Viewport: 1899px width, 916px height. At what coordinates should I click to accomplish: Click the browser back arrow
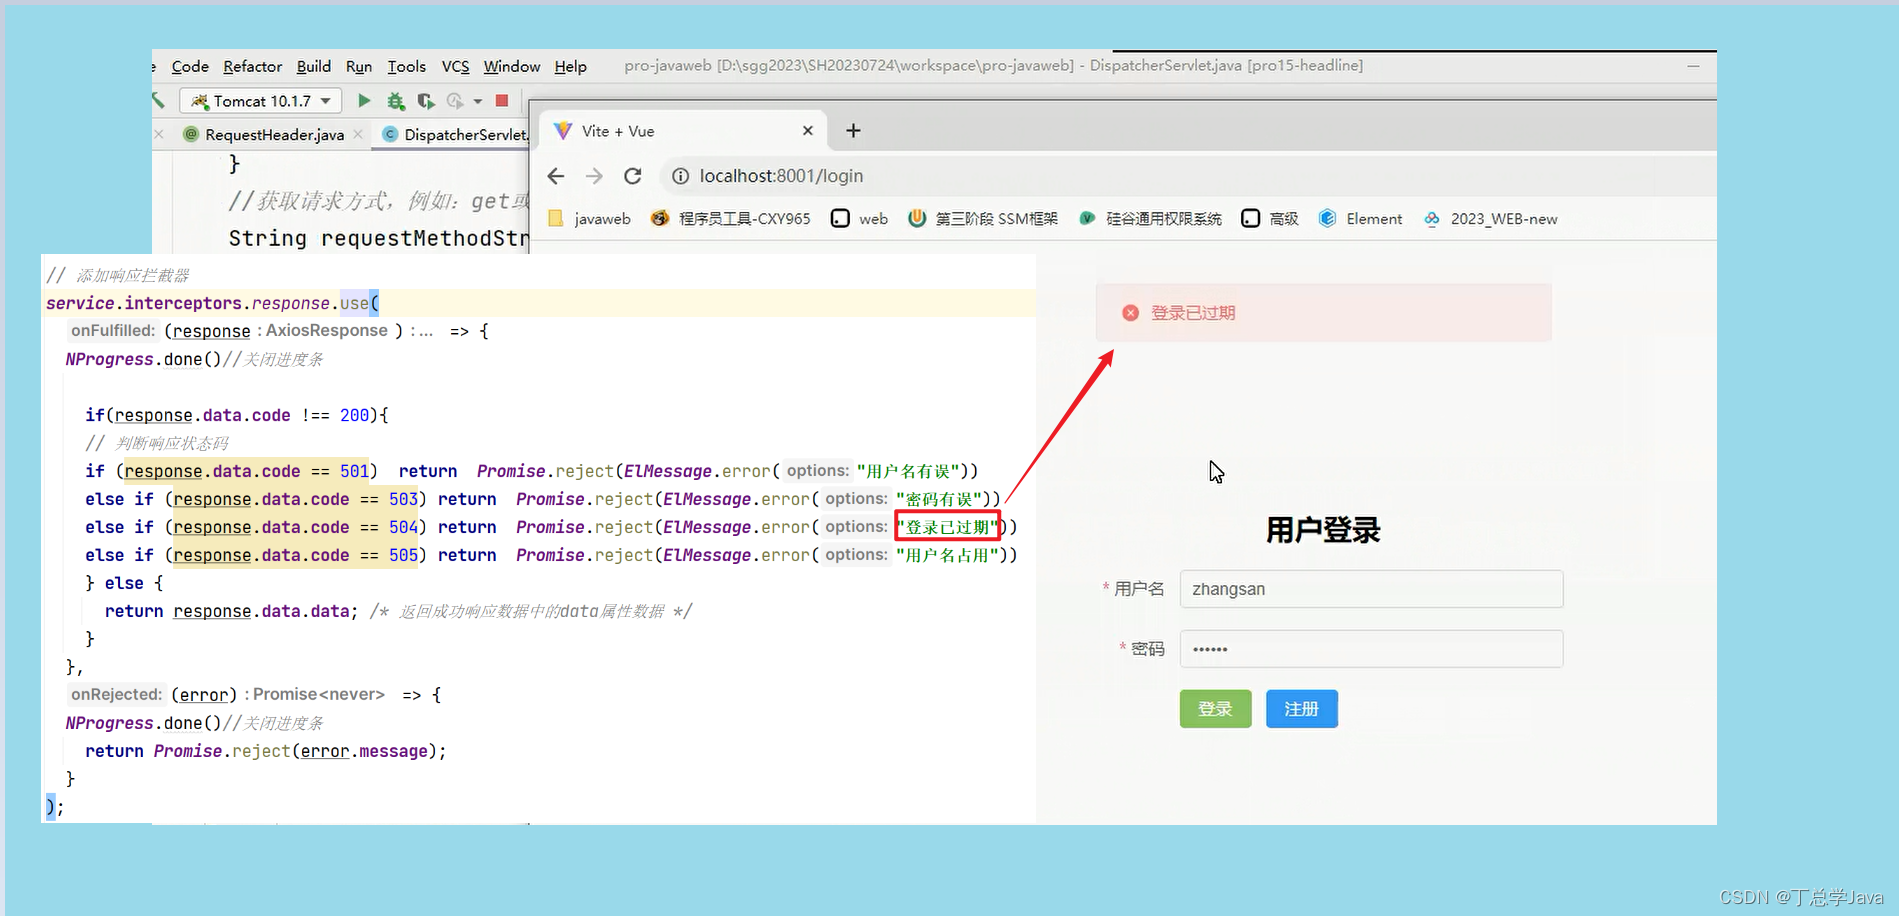tap(556, 176)
